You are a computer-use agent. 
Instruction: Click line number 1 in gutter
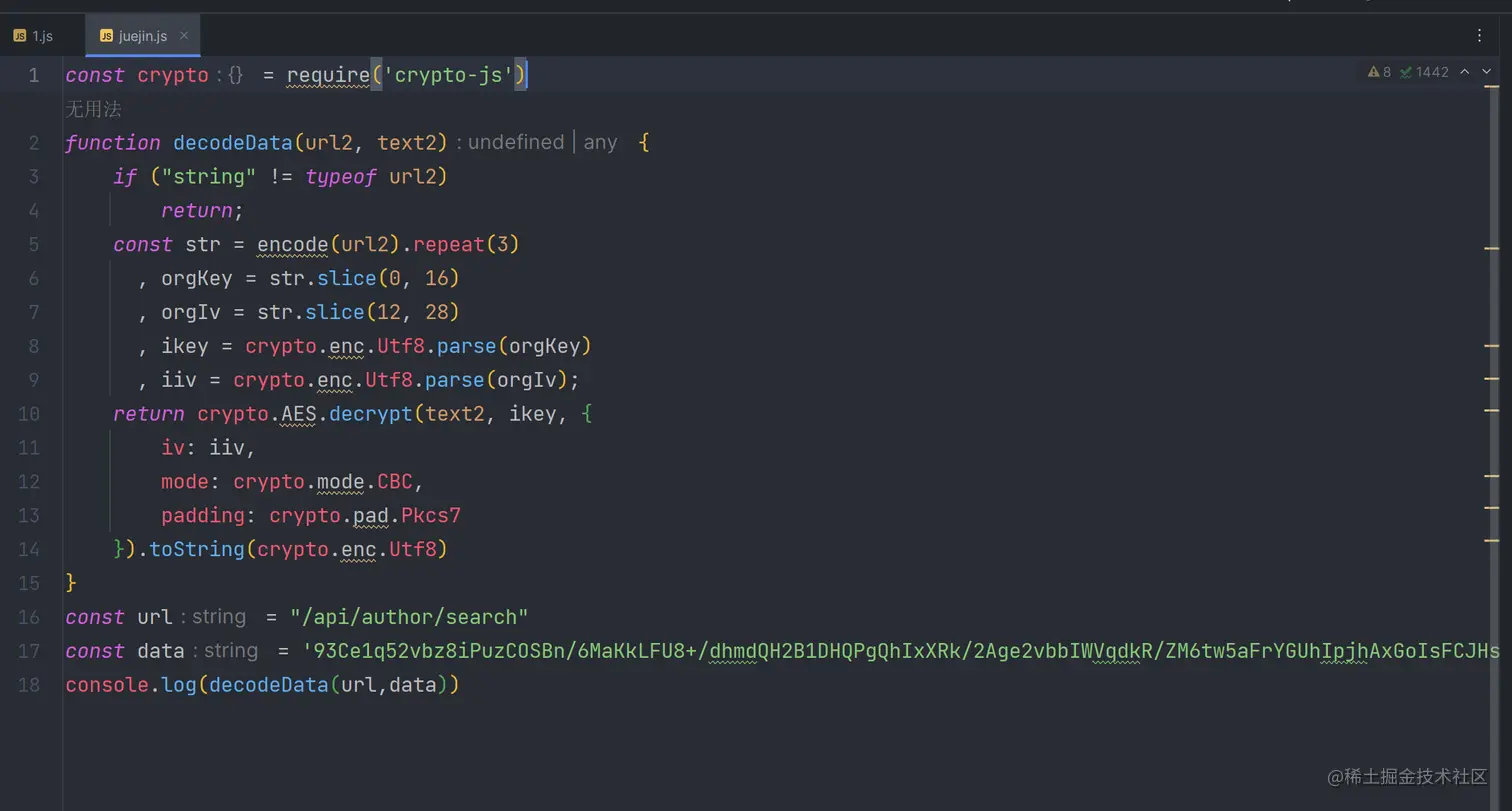[x=34, y=75]
